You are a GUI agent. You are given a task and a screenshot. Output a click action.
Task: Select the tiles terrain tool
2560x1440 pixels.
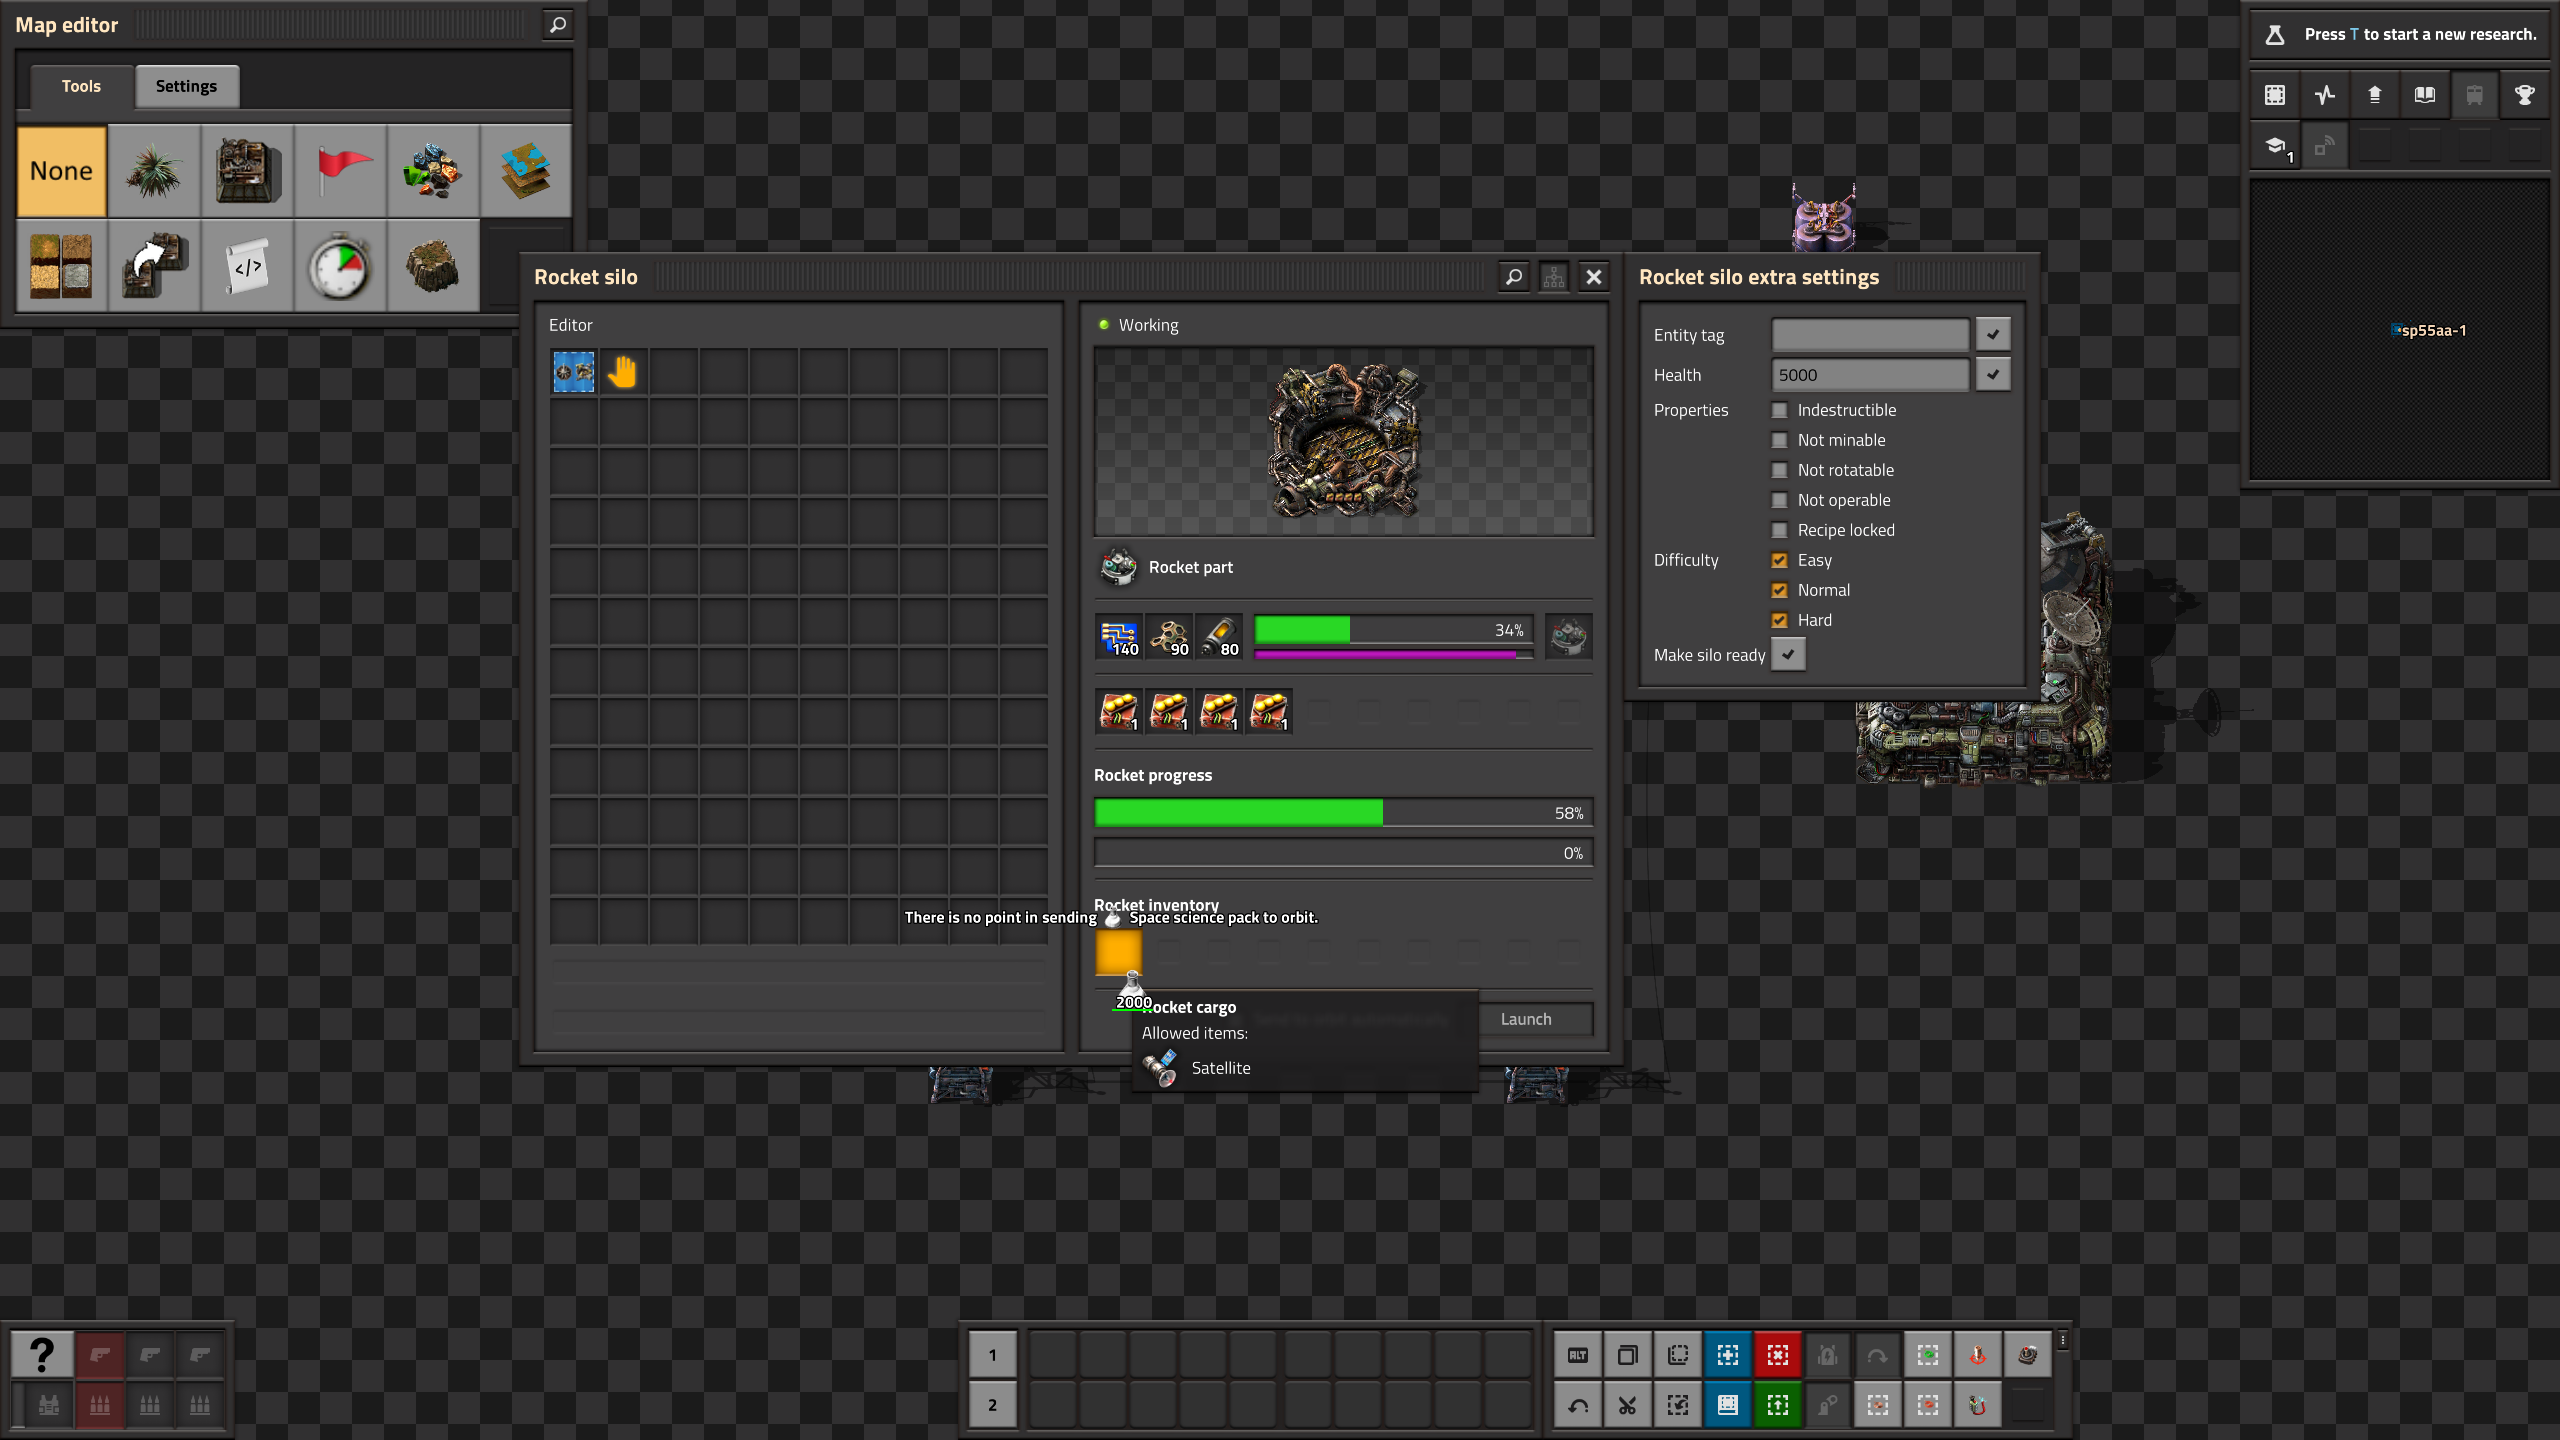click(x=61, y=266)
